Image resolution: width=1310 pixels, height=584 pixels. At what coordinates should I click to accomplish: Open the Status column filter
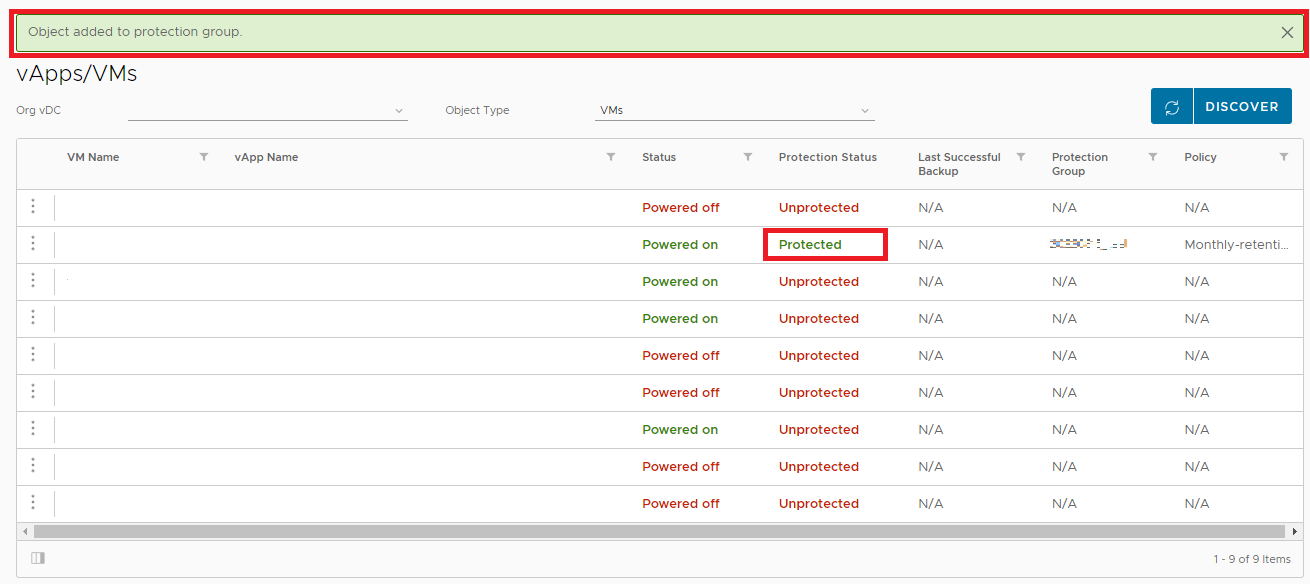point(748,157)
